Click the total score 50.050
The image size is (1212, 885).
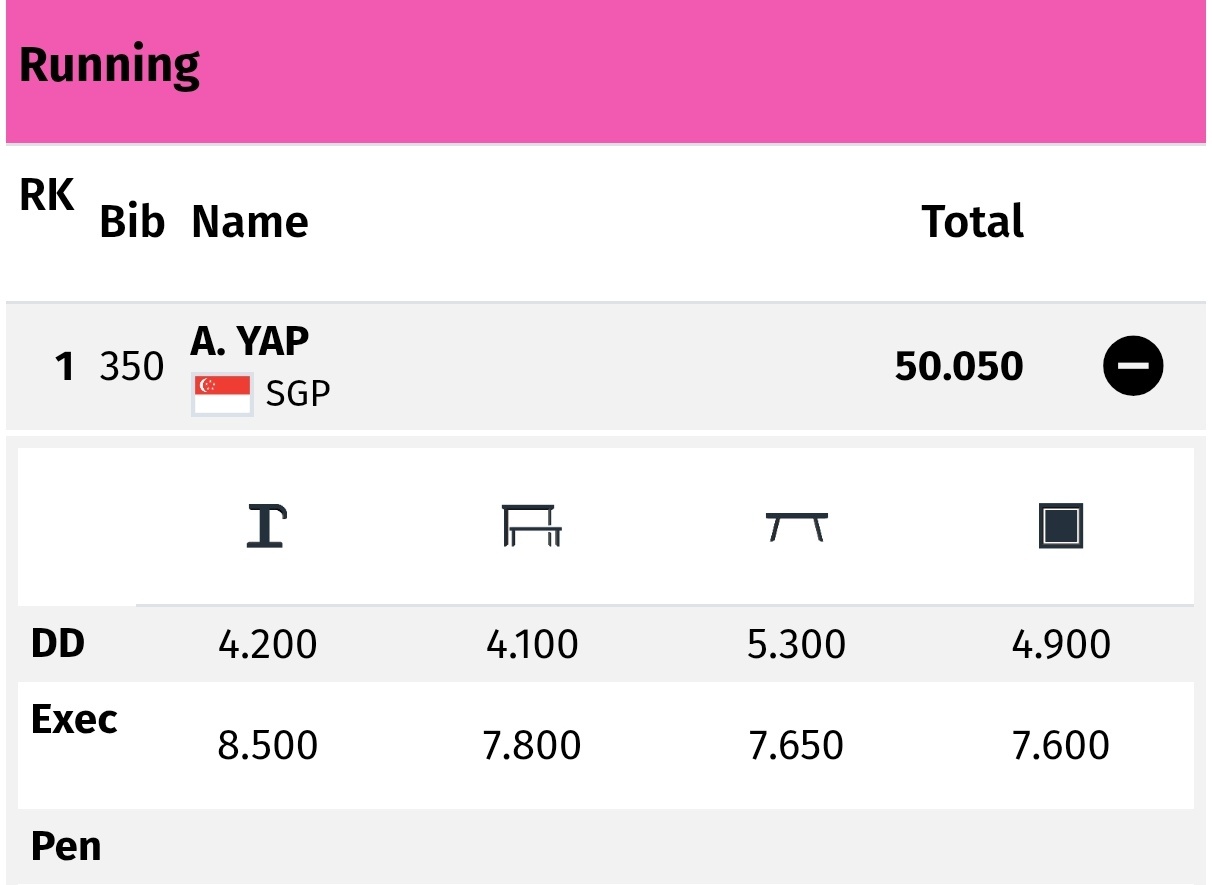click(x=959, y=367)
